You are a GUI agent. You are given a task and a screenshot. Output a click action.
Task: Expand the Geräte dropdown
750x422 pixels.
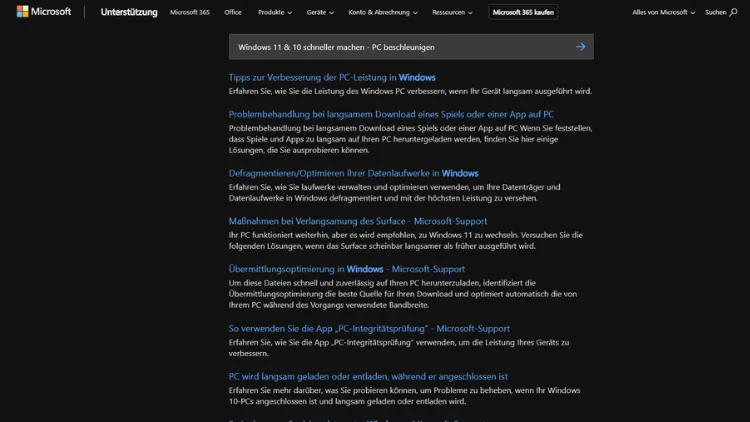click(320, 12)
